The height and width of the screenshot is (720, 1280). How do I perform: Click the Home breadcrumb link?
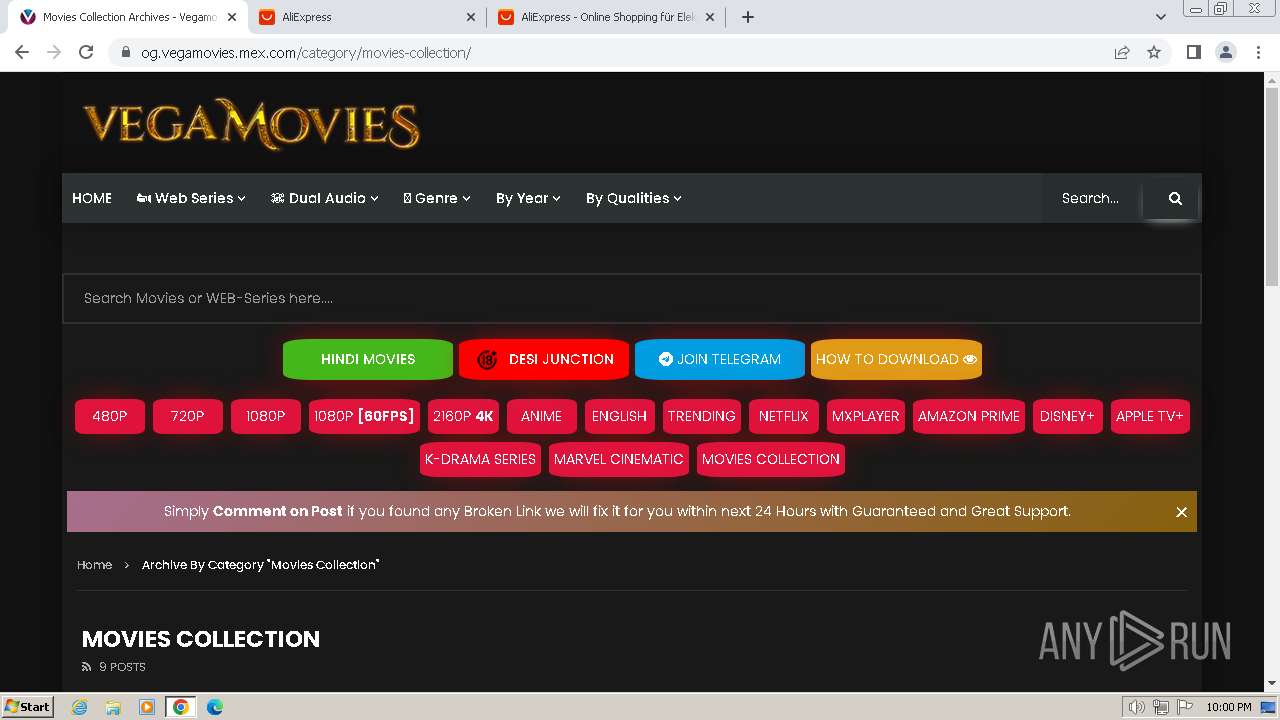point(94,565)
